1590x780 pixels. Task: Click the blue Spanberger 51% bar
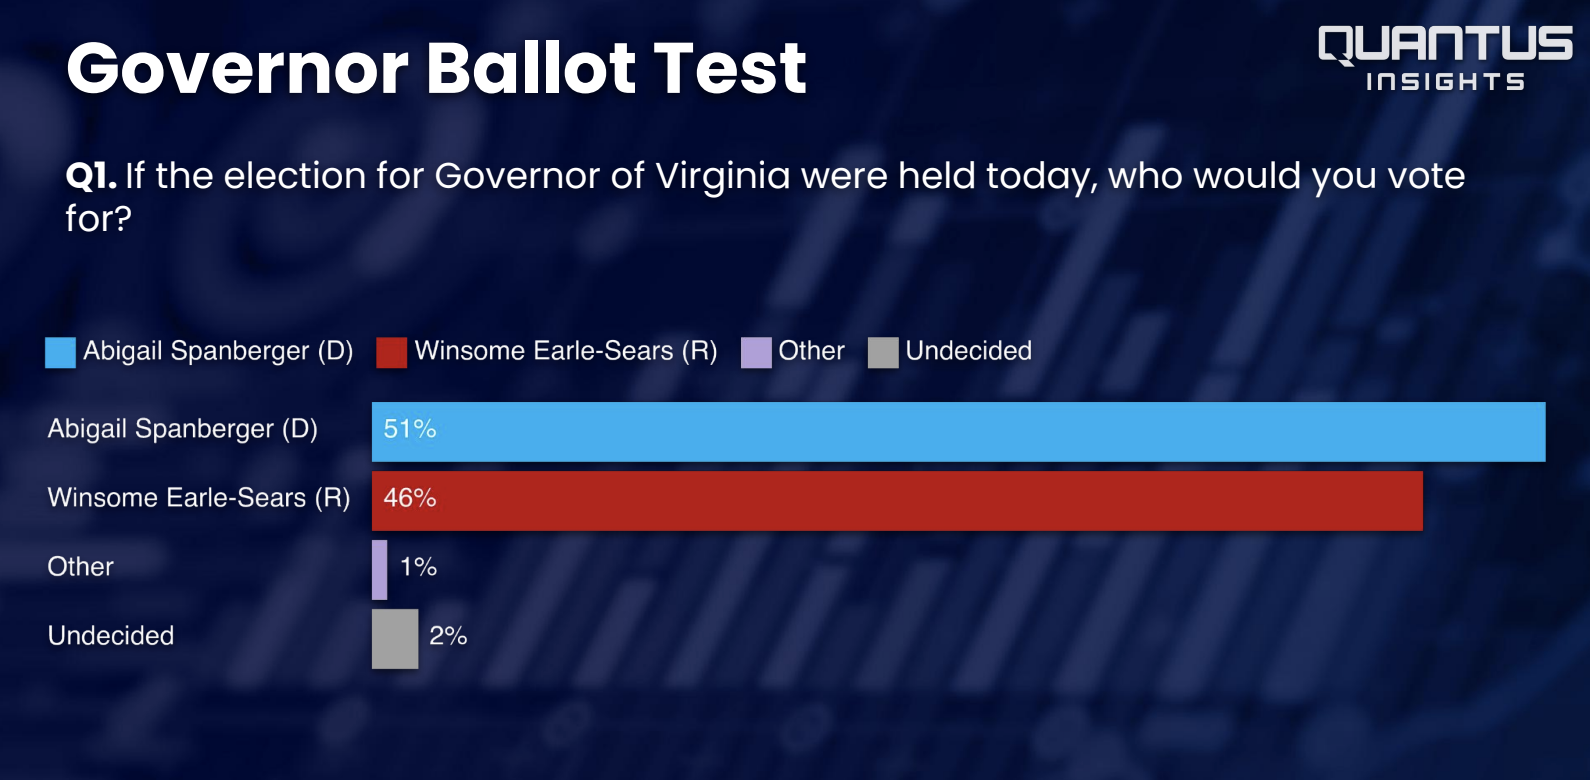coord(958,432)
